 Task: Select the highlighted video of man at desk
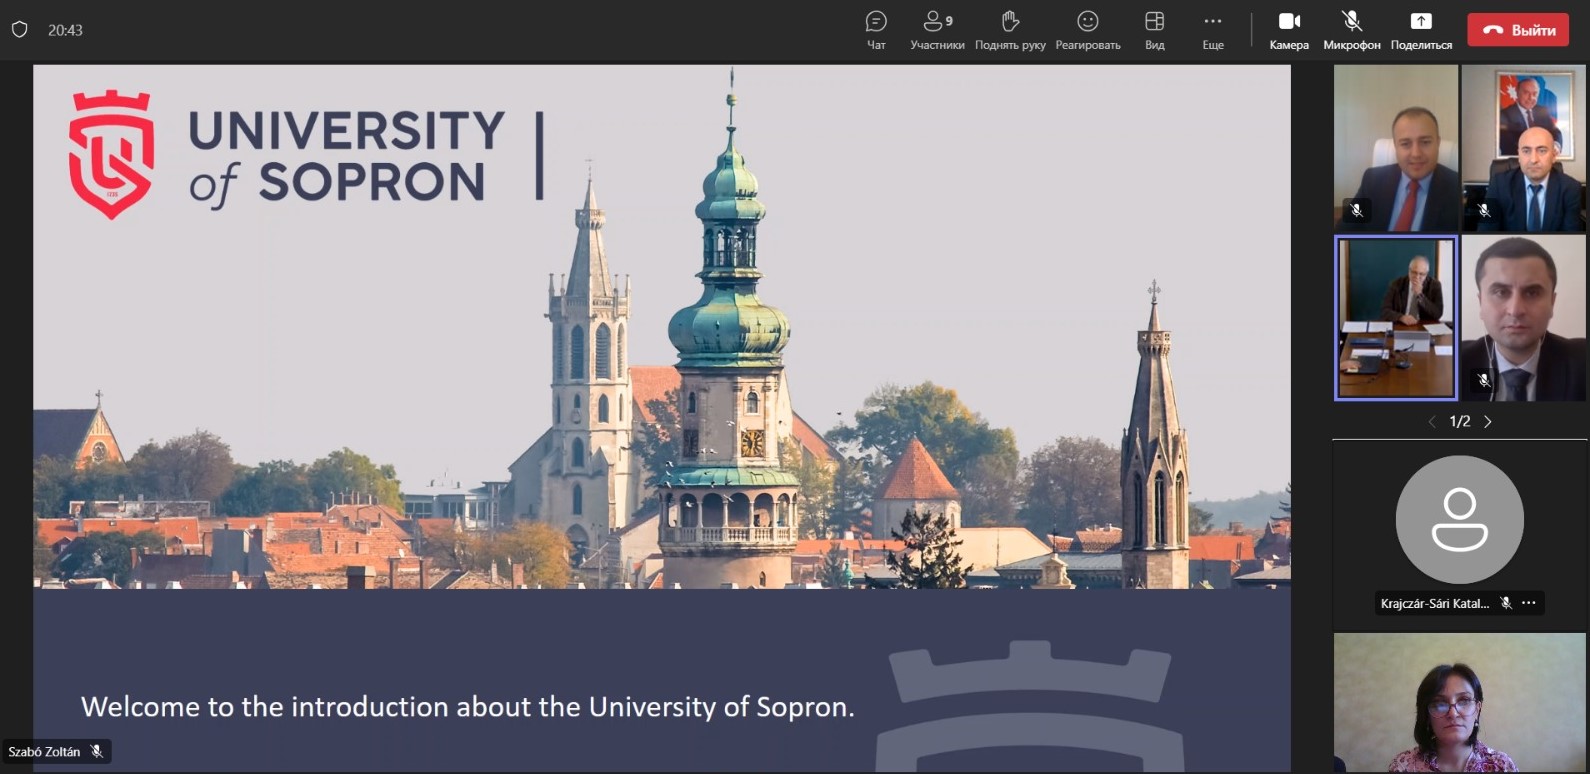pyautogui.click(x=1396, y=318)
